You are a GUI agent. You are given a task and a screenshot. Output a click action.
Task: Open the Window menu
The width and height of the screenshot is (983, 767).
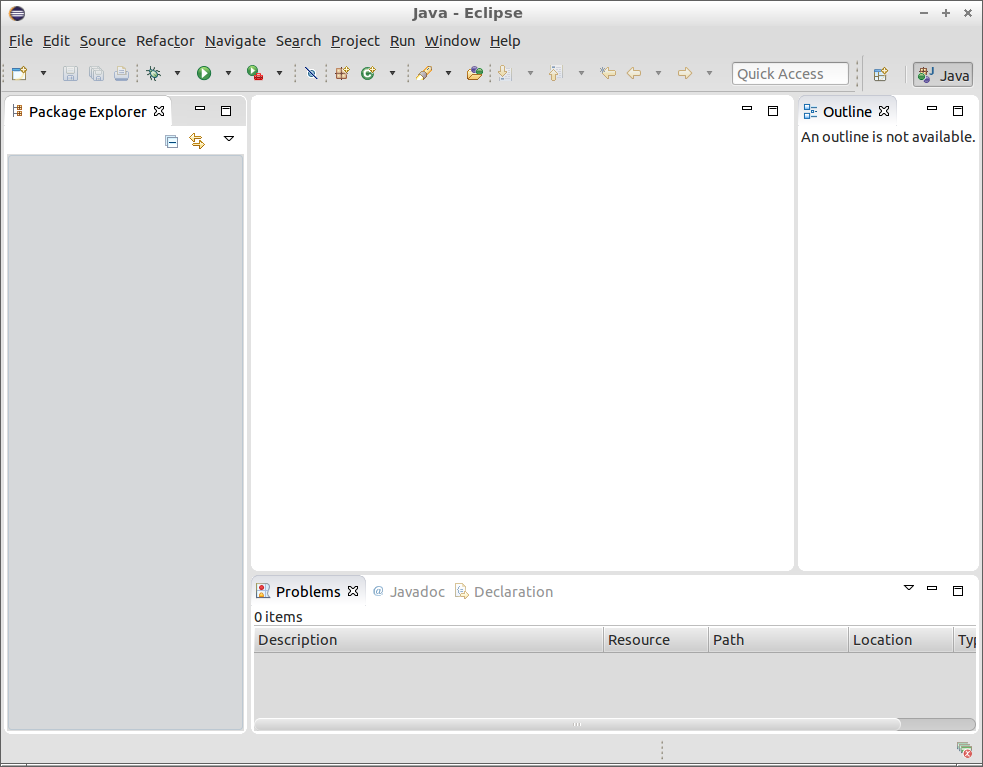click(x=453, y=41)
